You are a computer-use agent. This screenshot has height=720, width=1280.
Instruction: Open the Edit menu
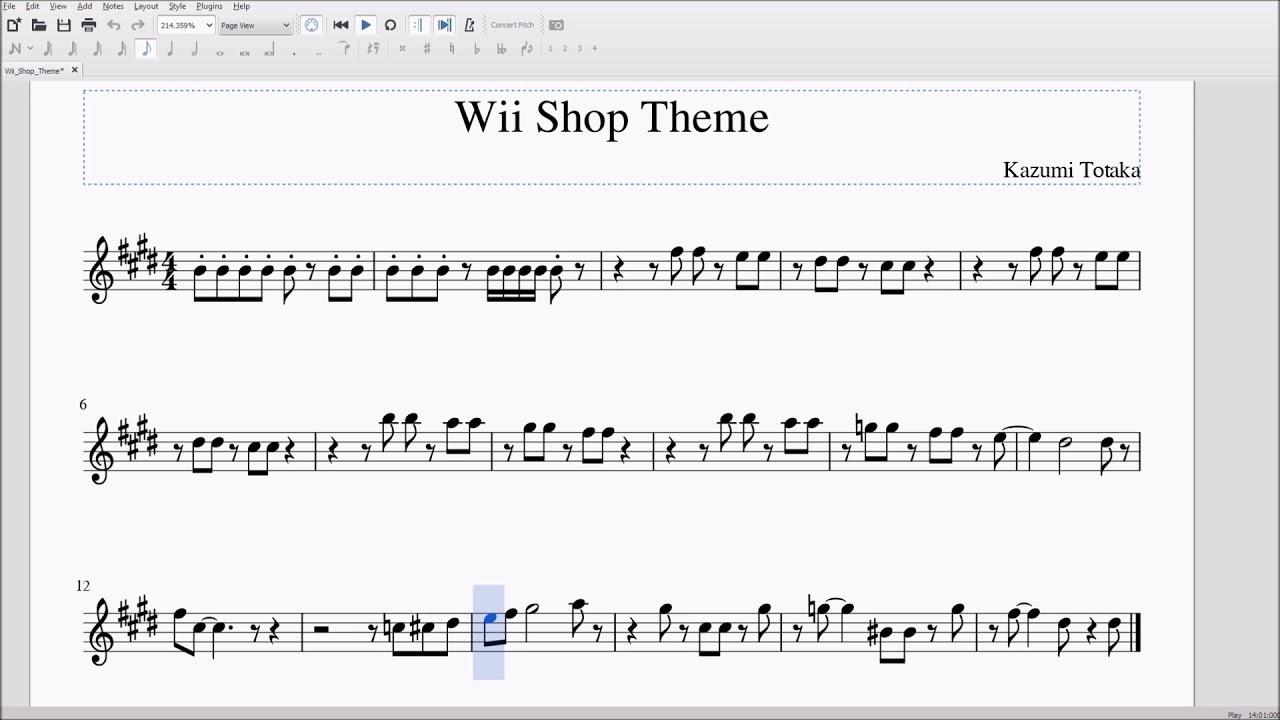click(33, 6)
